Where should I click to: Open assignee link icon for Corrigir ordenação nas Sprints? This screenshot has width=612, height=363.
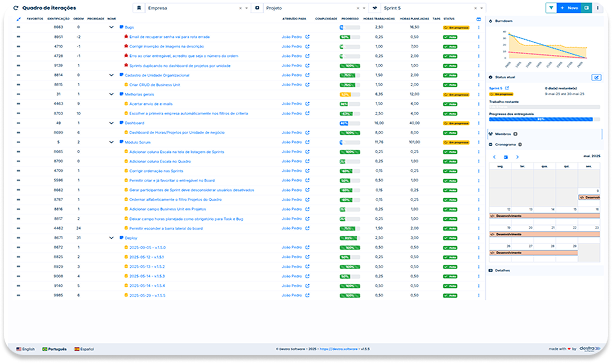pyautogui.click(x=307, y=171)
